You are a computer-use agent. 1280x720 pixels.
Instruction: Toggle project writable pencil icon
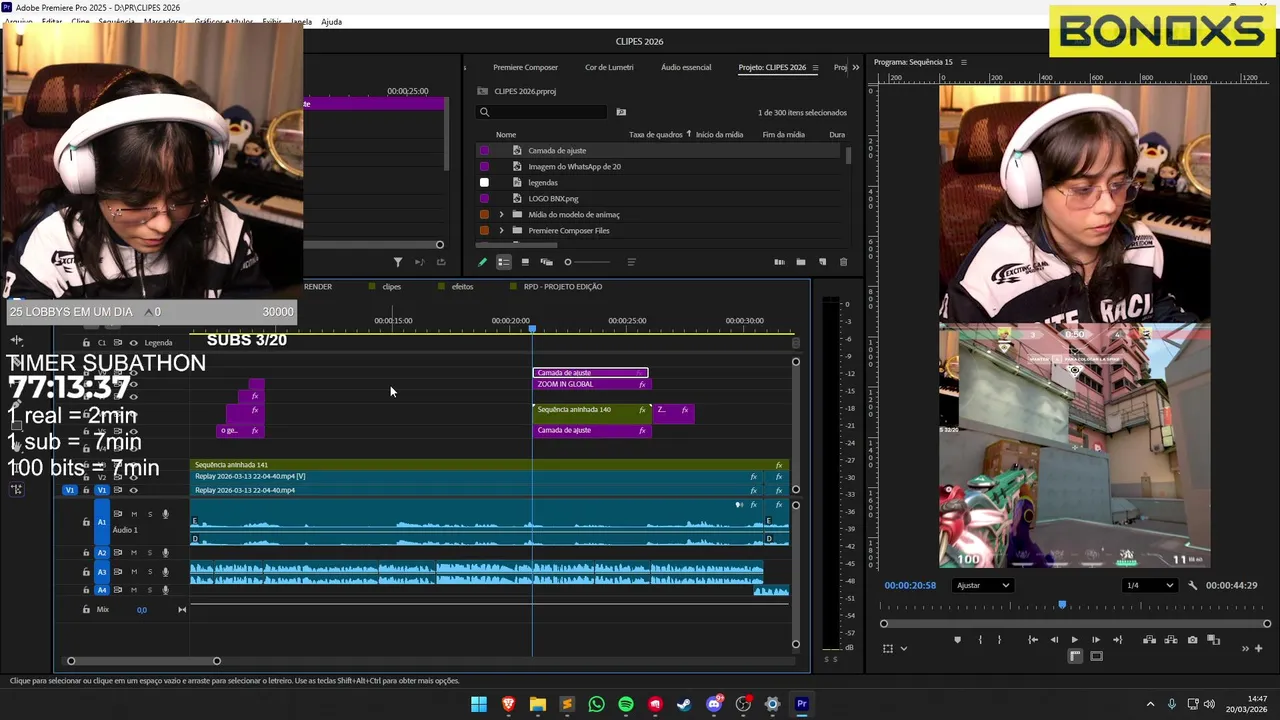pos(482,262)
